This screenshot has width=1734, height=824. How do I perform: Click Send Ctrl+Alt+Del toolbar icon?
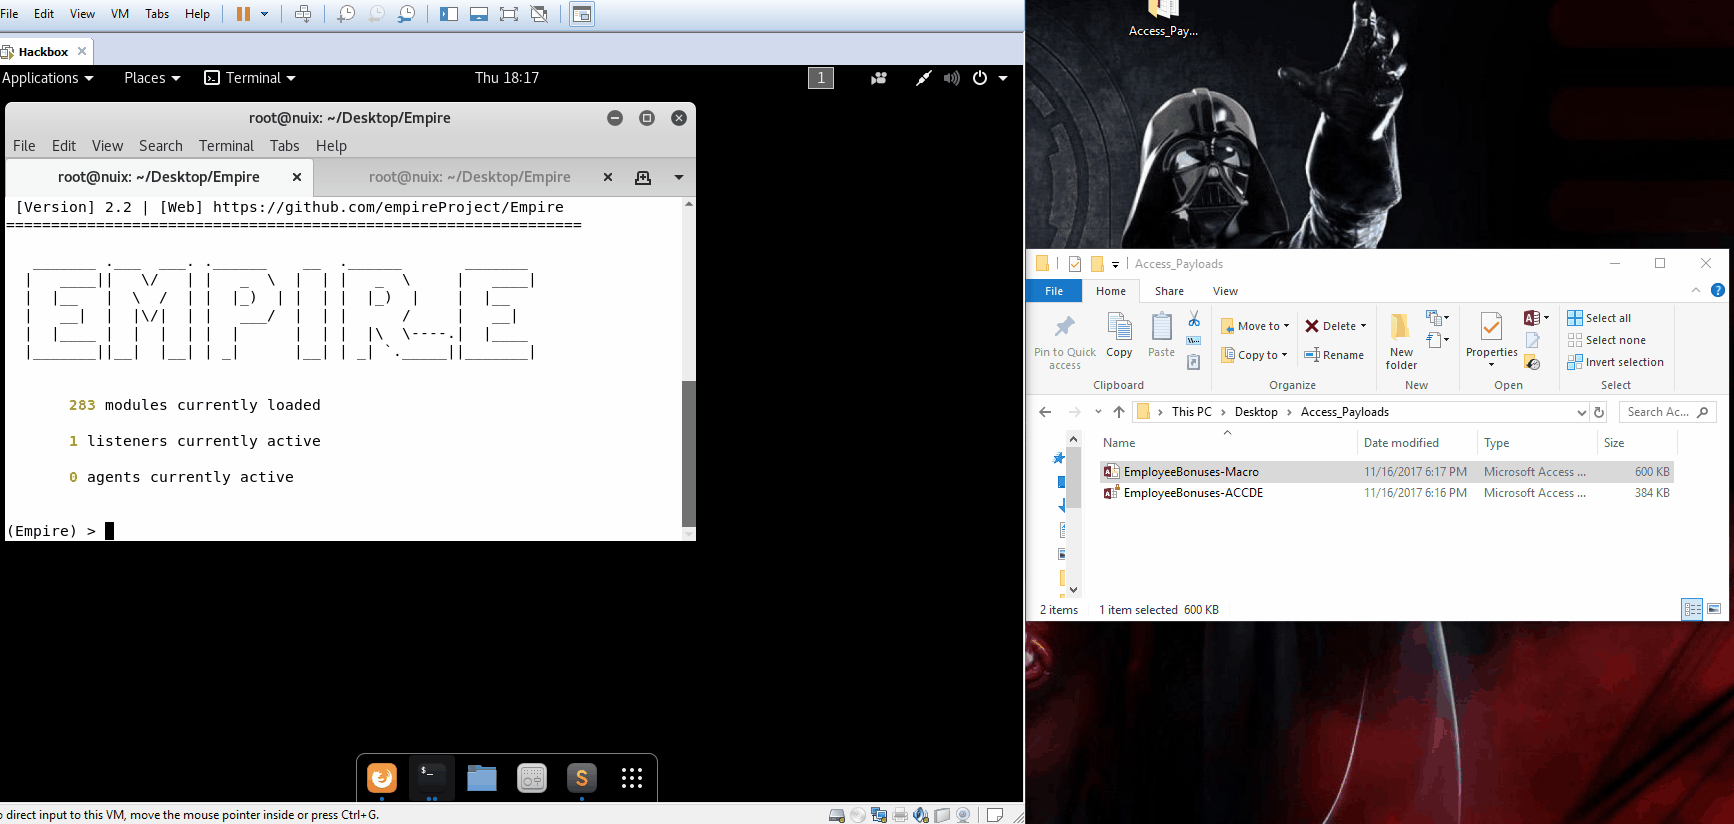[303, 14]
